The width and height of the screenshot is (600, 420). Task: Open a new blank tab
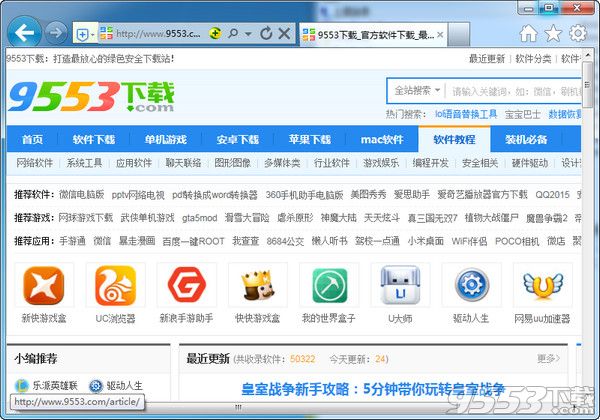point(458,34)
